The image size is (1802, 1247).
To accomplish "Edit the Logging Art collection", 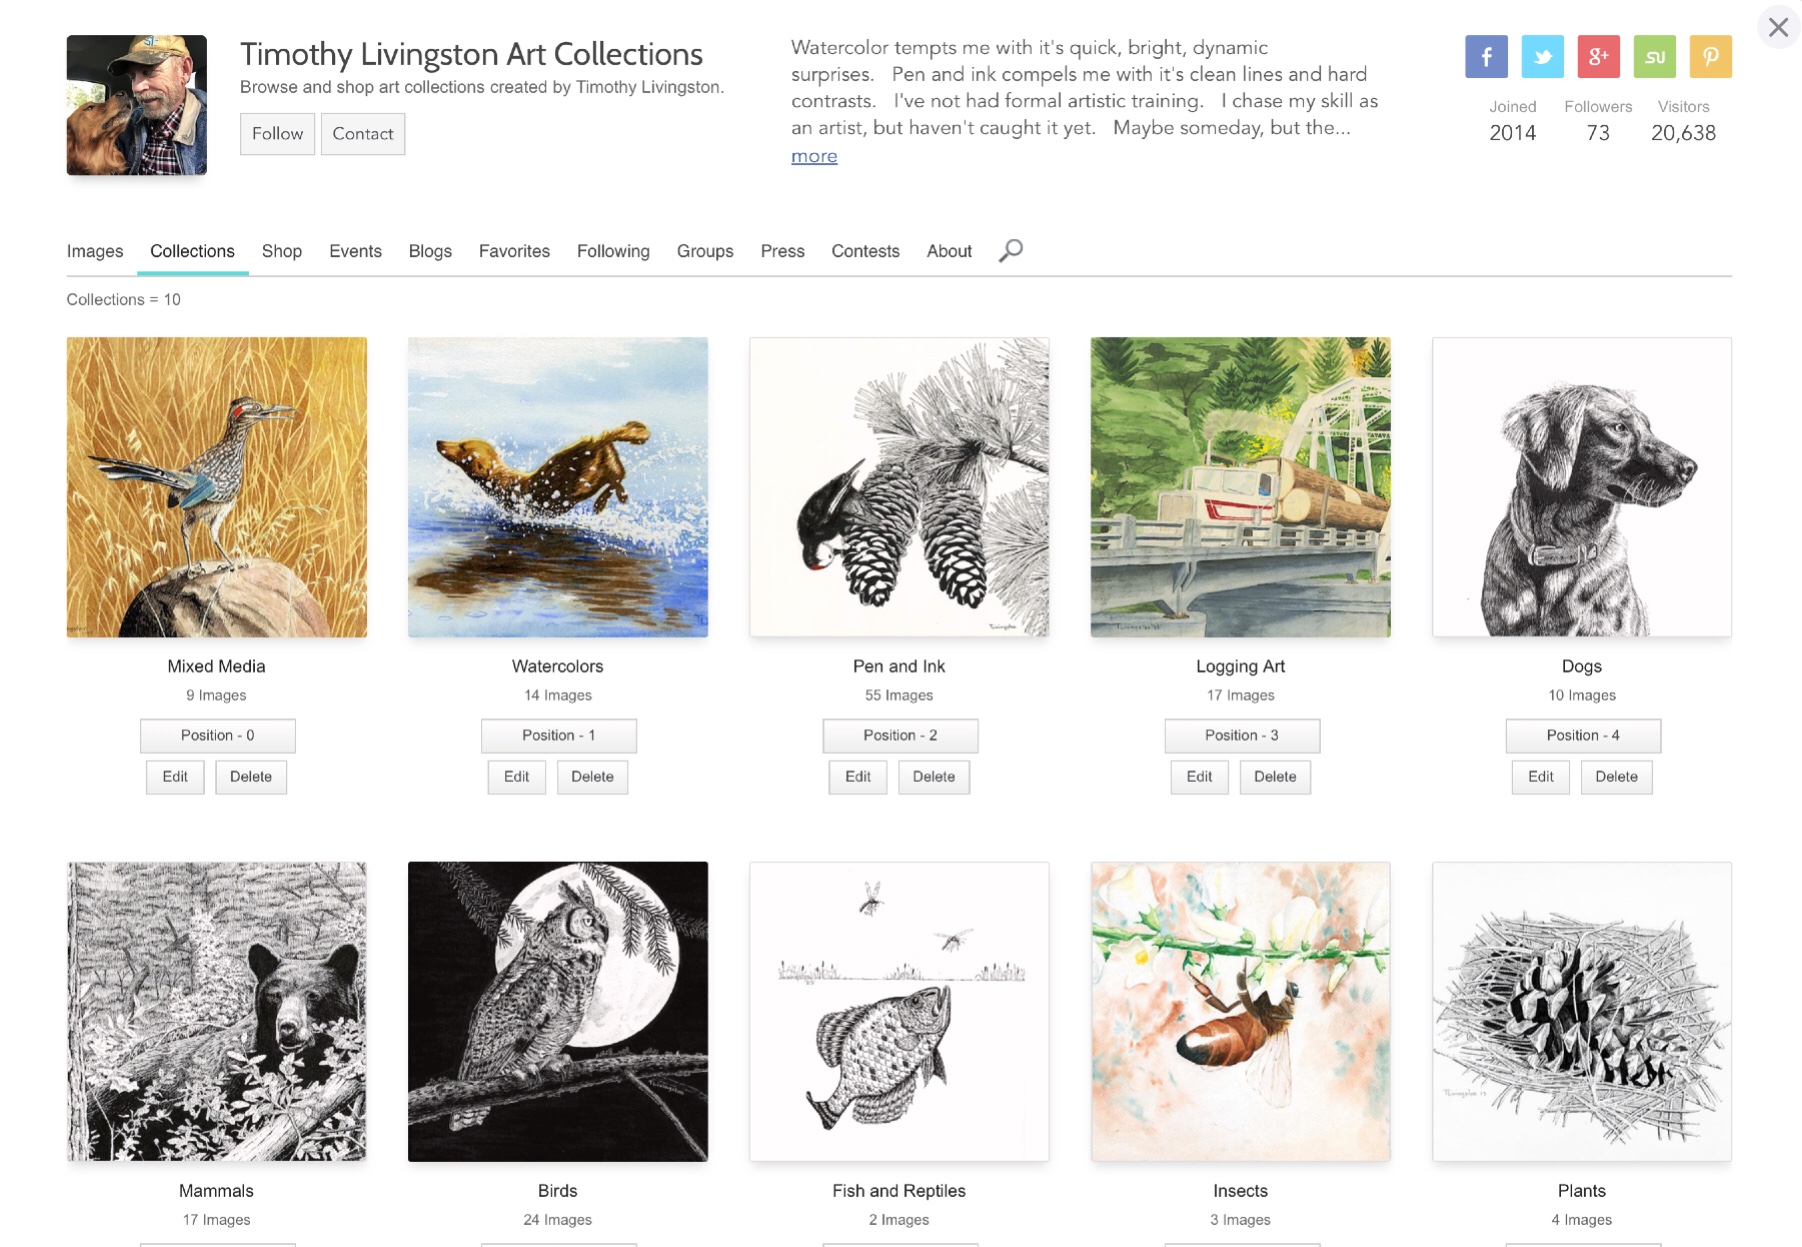I will pos(1199,777).
